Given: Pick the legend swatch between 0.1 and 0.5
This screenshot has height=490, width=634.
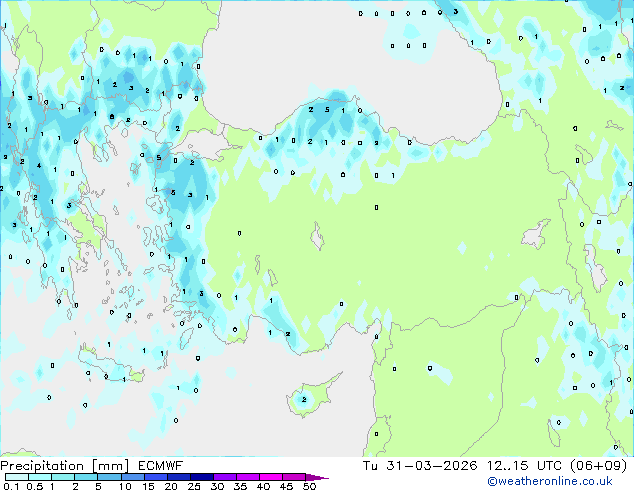Looking at the screenshot, I should coord(17,477).
